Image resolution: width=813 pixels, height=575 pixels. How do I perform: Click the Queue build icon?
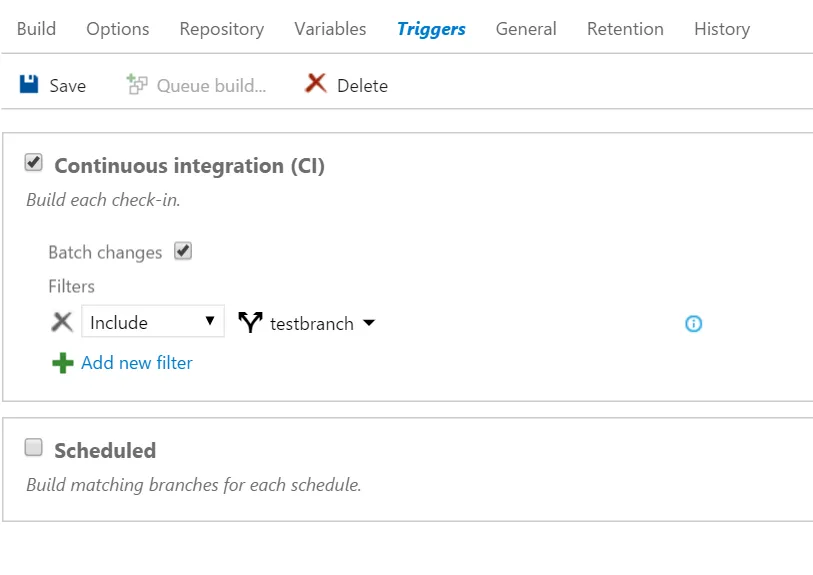click(137, 85)
